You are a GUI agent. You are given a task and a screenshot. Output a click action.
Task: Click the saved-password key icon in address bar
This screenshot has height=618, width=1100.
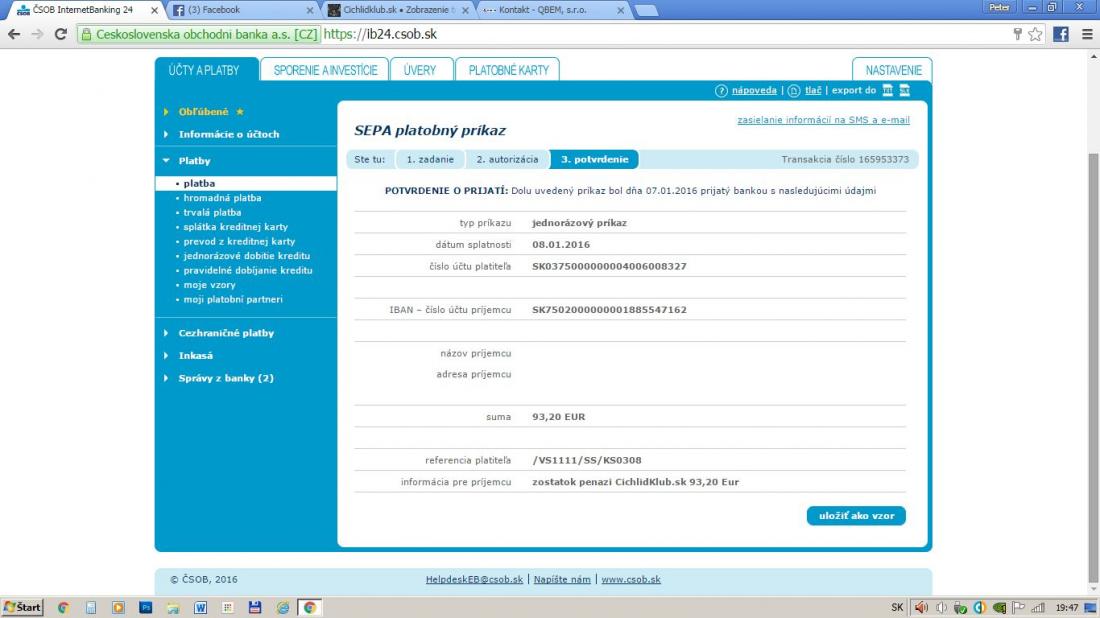tap(1017, 34)
